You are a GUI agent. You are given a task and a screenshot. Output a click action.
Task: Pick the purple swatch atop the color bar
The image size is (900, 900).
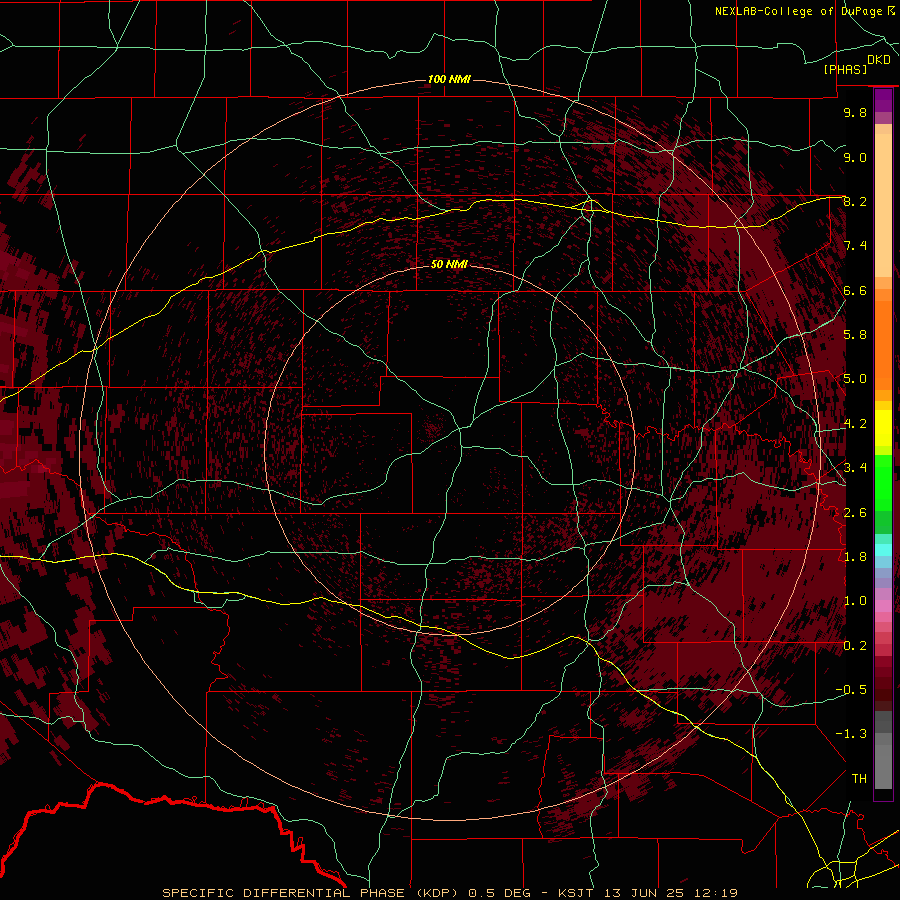883,101
